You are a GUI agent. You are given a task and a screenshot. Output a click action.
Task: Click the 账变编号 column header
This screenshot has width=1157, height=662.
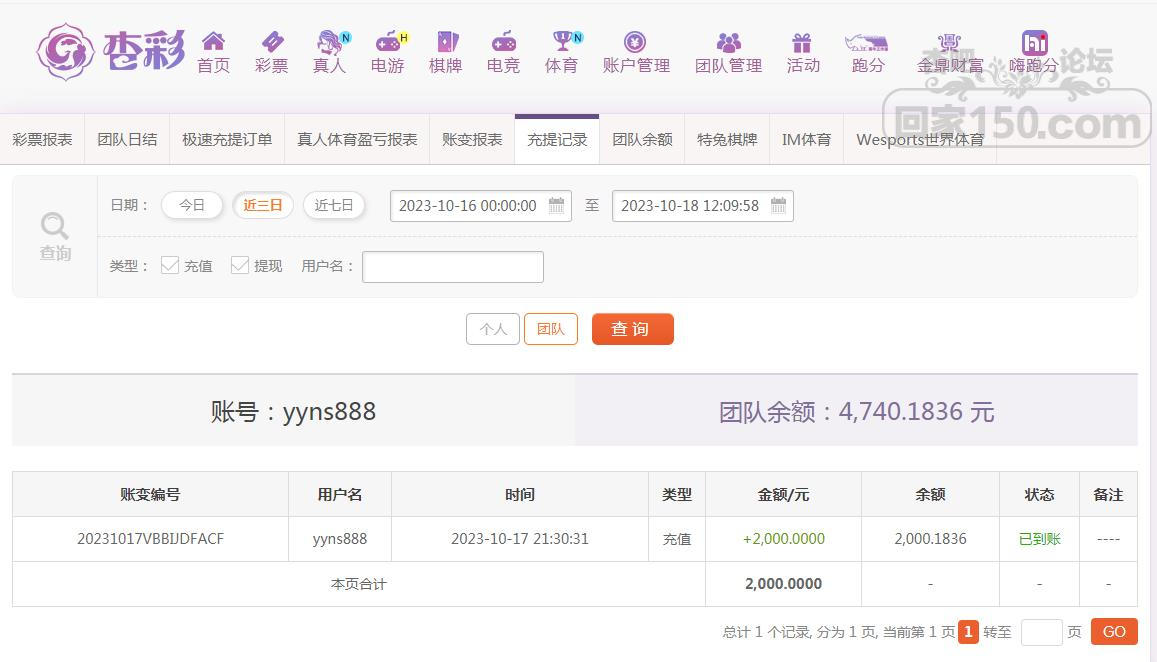[x=151, y=494]
